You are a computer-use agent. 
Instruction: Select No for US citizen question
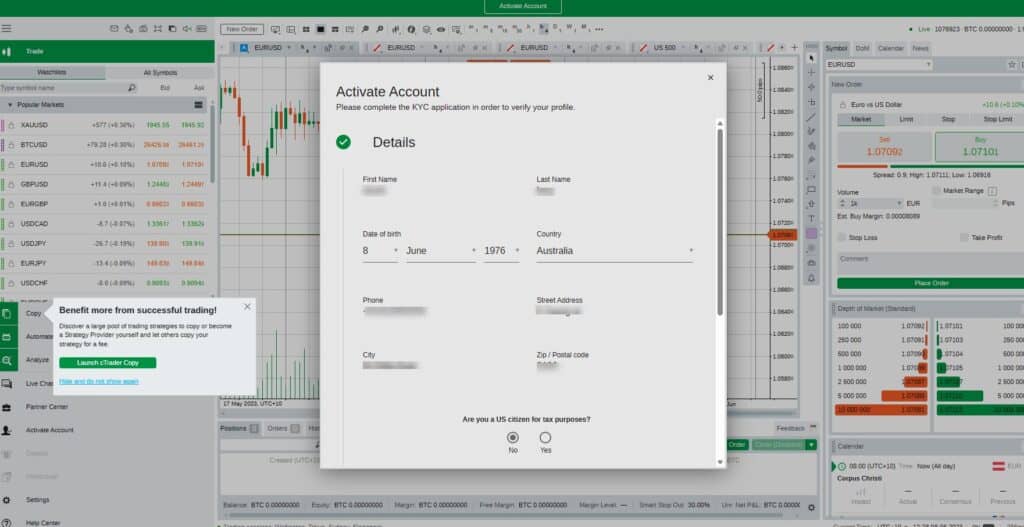[x=513, y=438]
